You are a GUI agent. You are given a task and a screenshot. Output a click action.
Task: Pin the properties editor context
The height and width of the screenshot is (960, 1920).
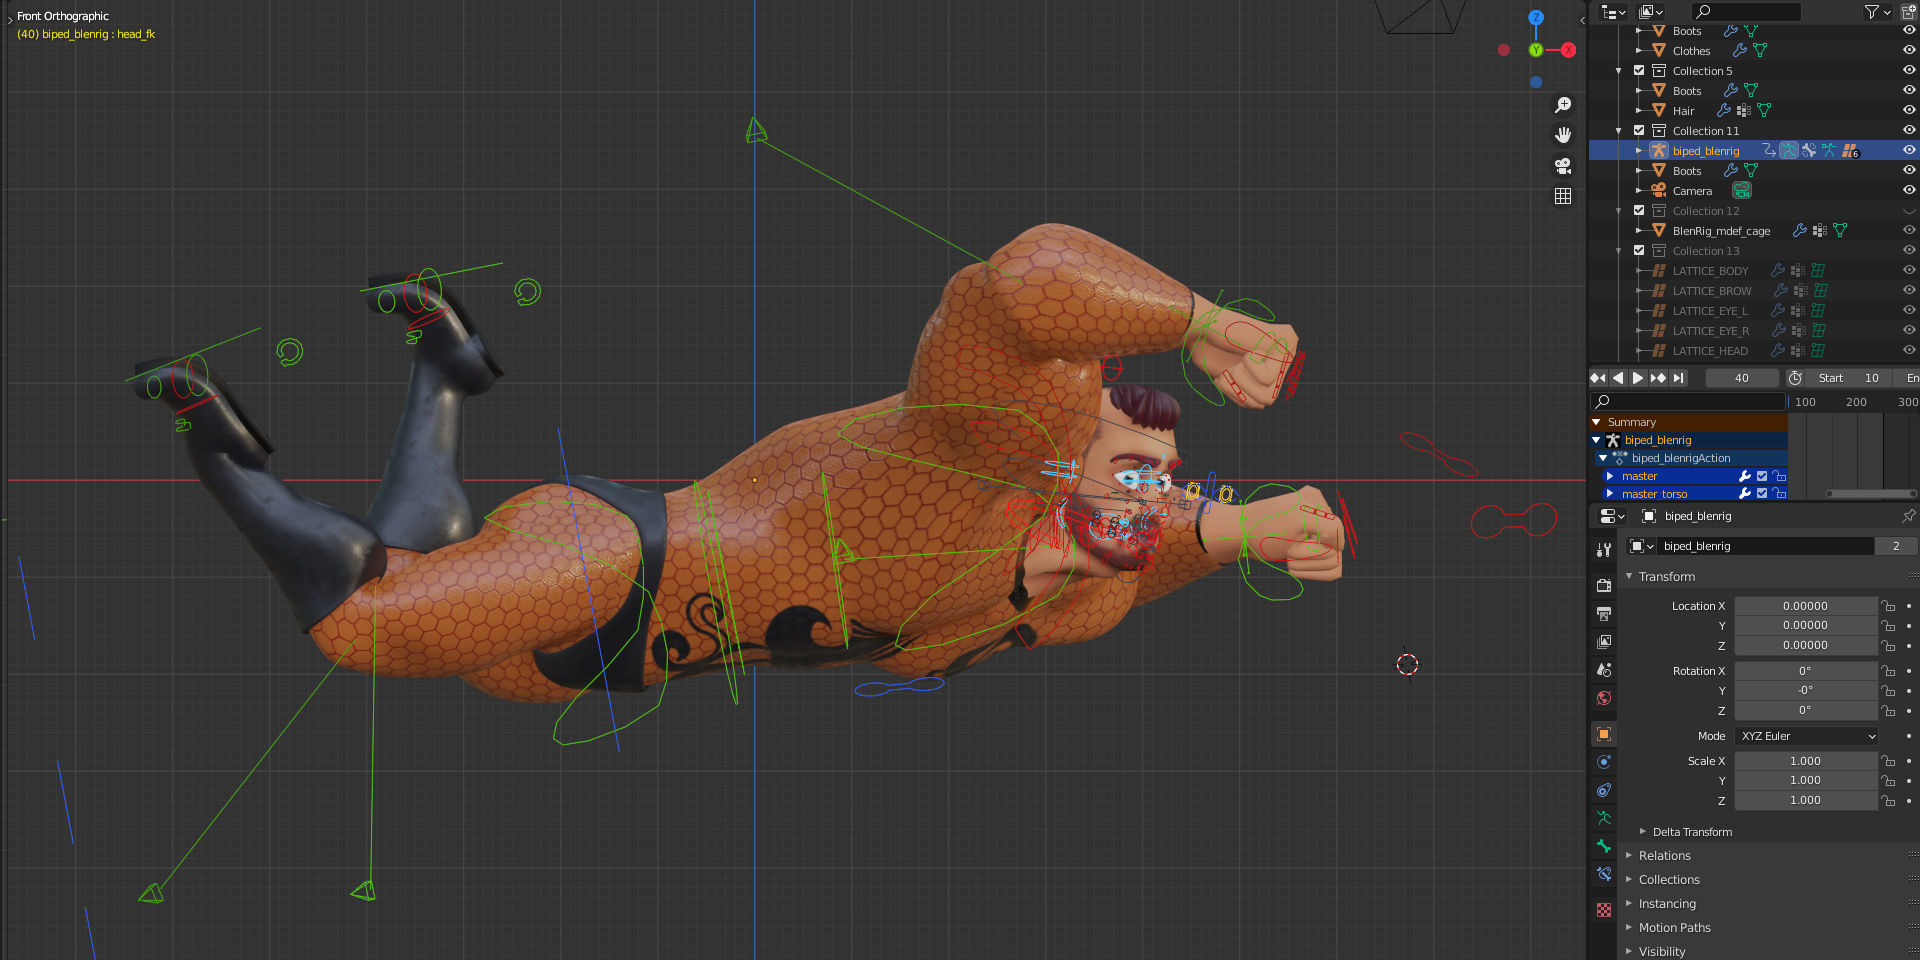(x=1908, y=516)
